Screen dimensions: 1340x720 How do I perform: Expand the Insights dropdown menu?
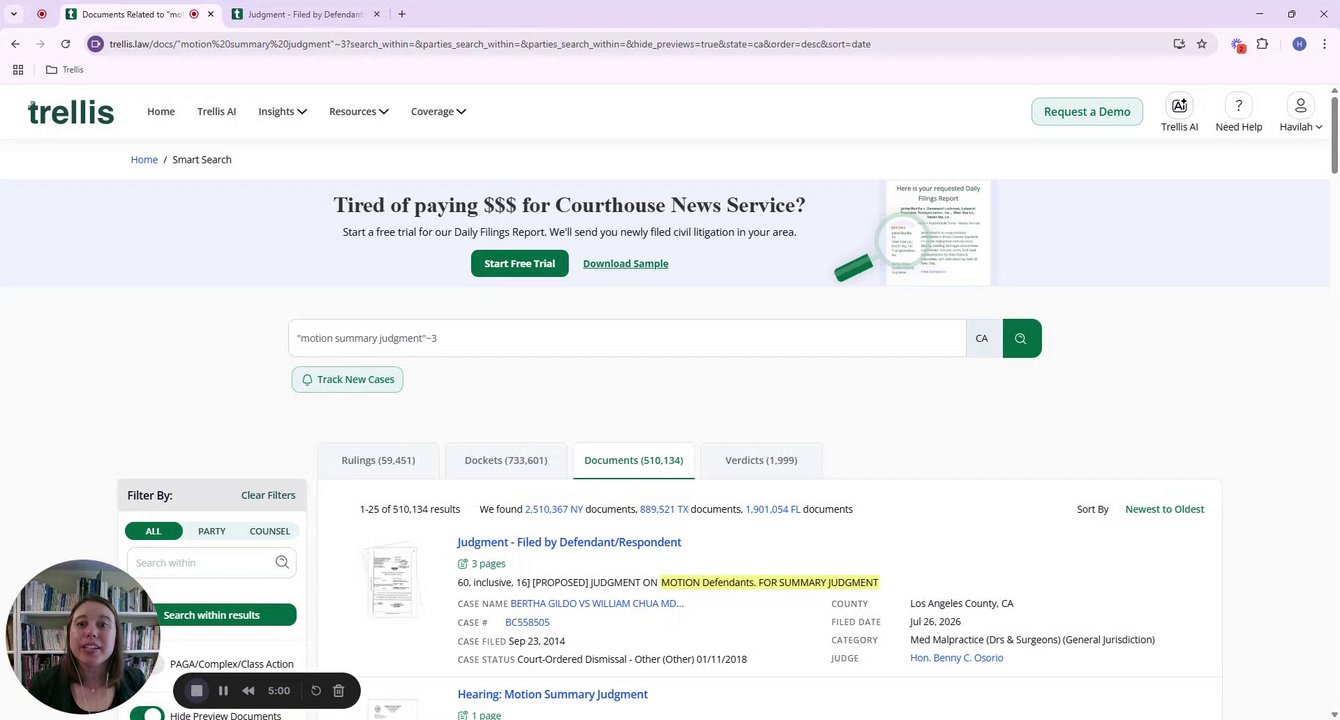[282, 112]
